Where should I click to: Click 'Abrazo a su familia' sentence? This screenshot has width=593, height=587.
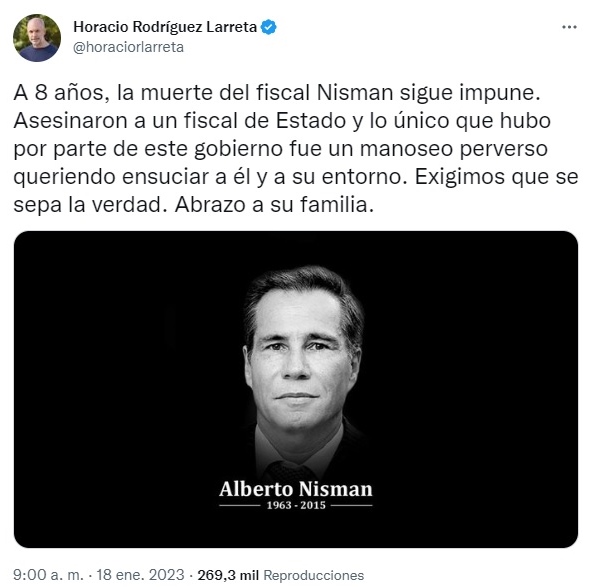coord(274,205)
